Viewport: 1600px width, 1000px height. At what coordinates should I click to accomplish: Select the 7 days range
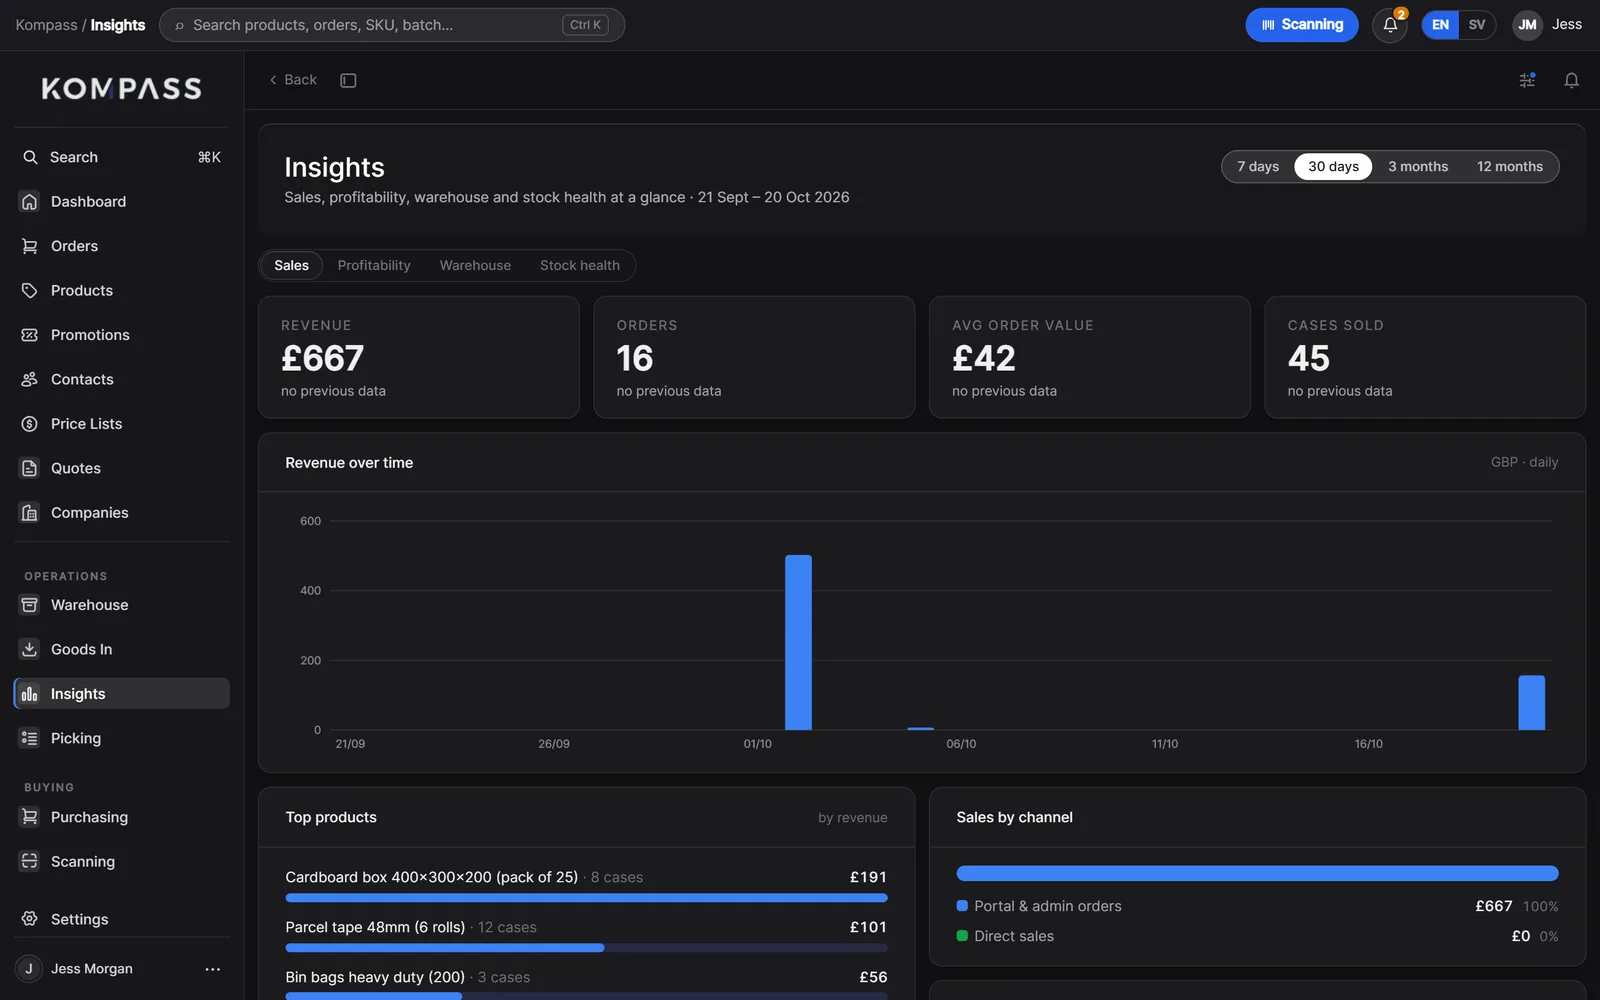point(1258,167)
